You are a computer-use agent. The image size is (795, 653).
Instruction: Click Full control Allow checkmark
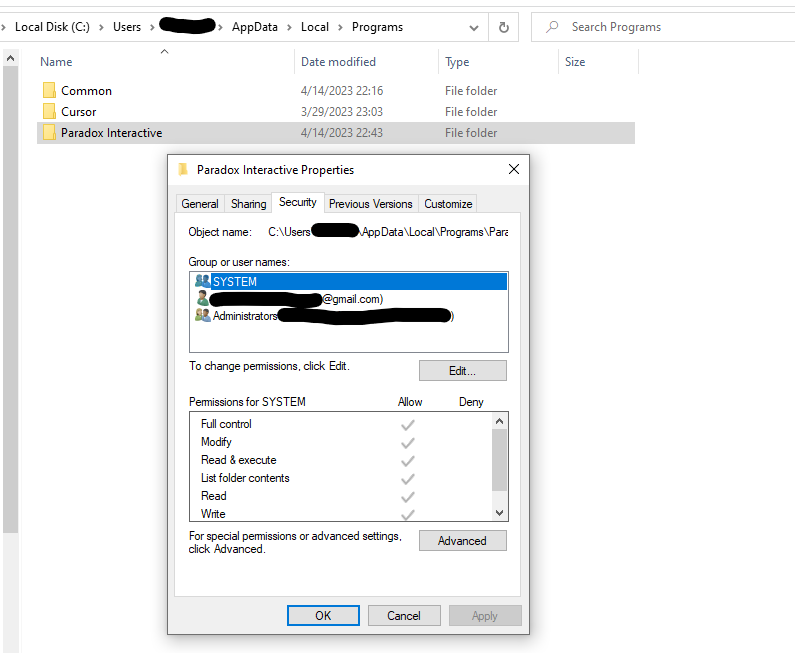408,425
